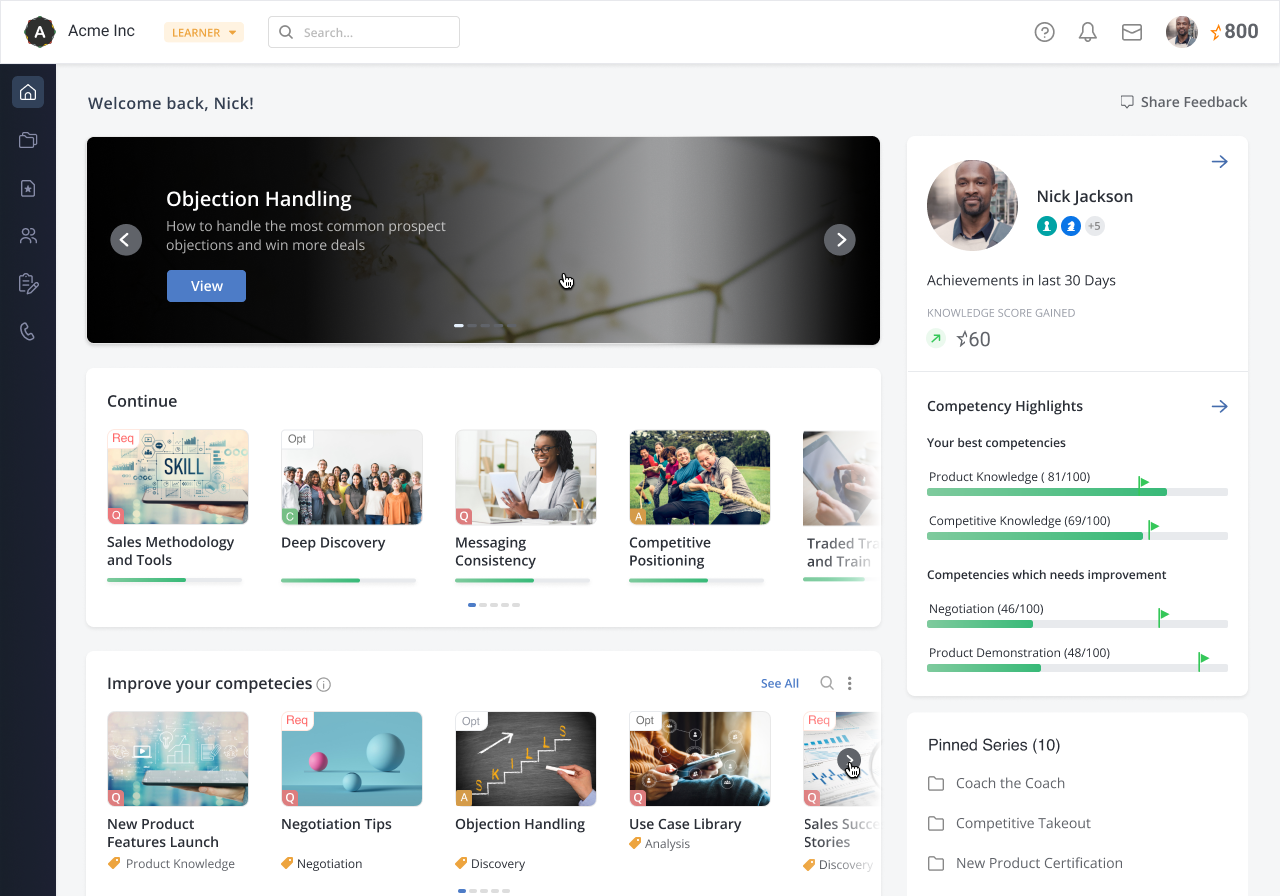Open the Coach the Coach pinned series
Screen dimensions: 1280x896
tap(1010, 783)
